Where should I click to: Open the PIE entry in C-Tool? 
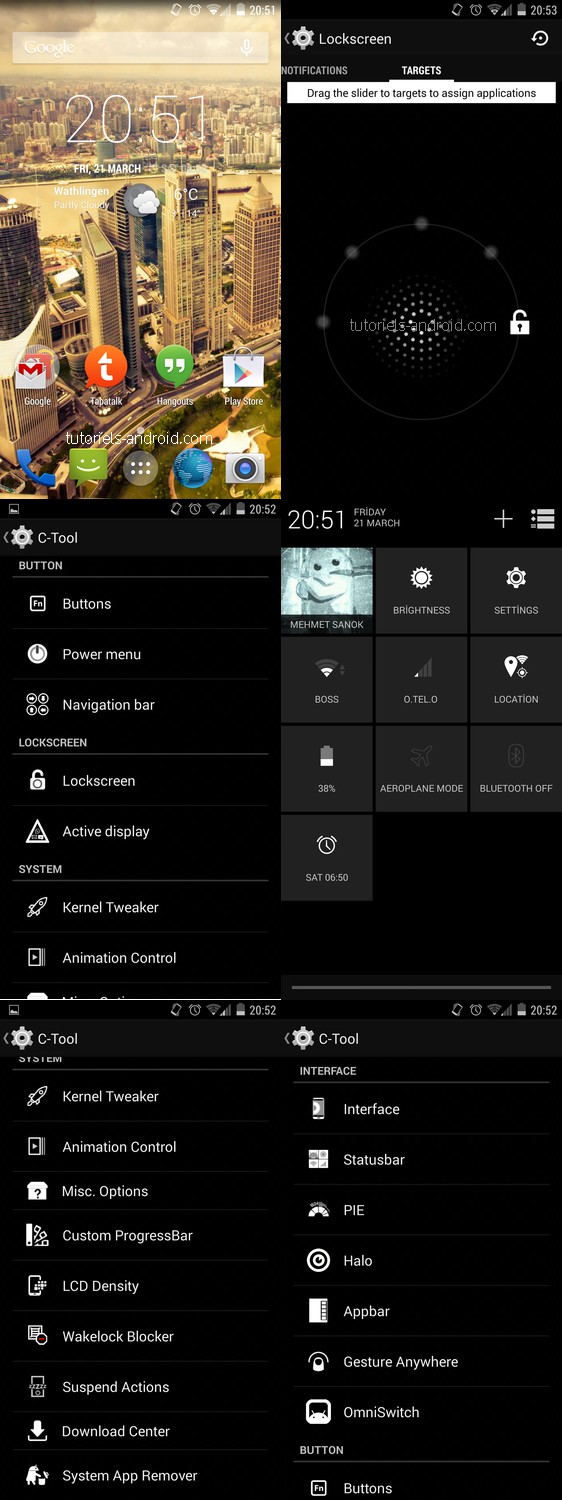(421, 1210)
